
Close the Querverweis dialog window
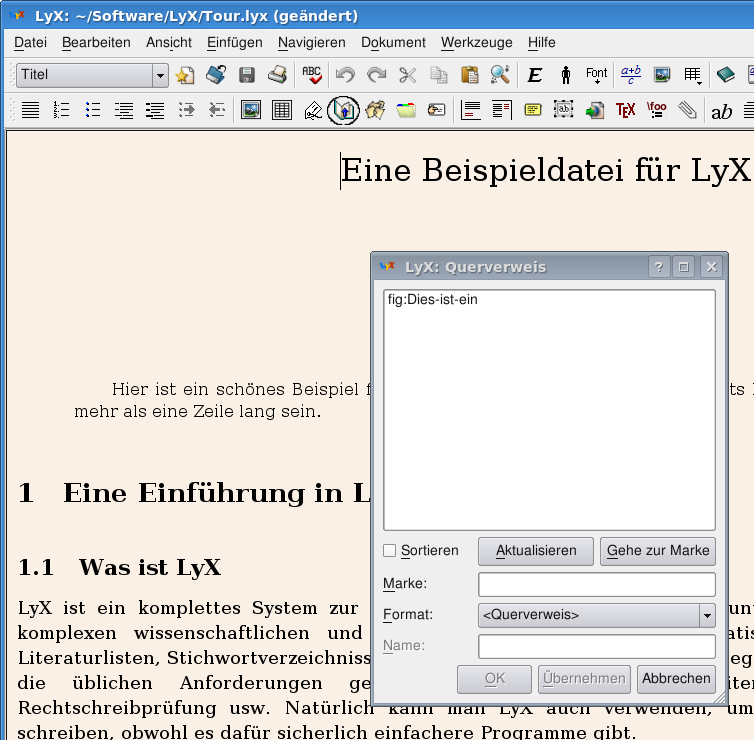coord(712,267)
